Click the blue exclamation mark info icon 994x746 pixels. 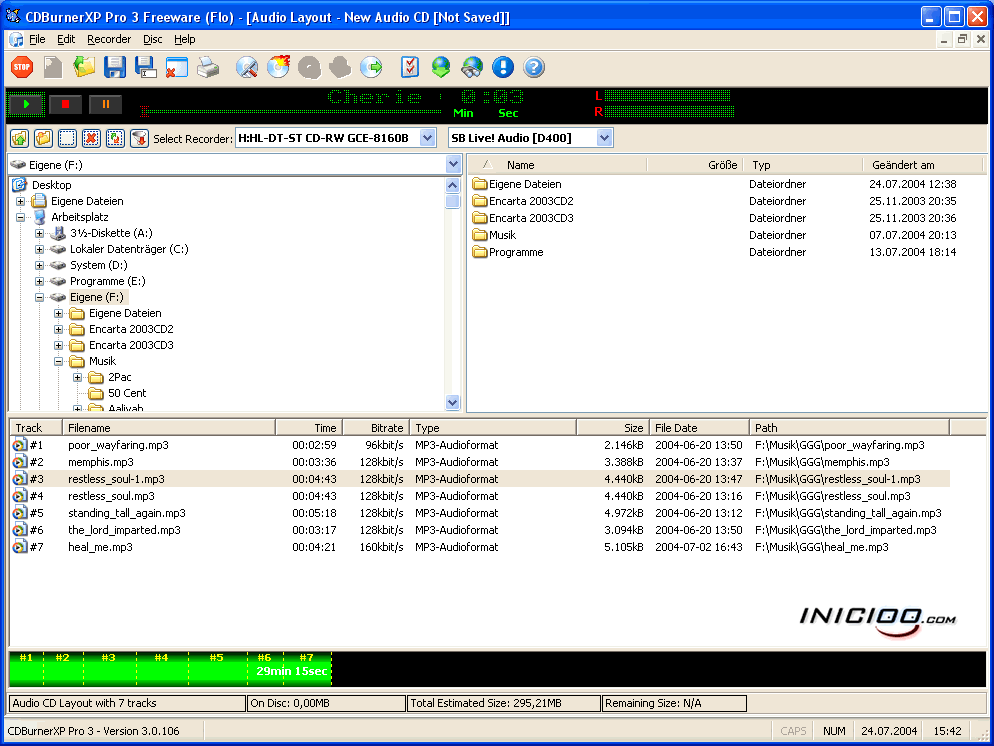(x=503, y=67)
